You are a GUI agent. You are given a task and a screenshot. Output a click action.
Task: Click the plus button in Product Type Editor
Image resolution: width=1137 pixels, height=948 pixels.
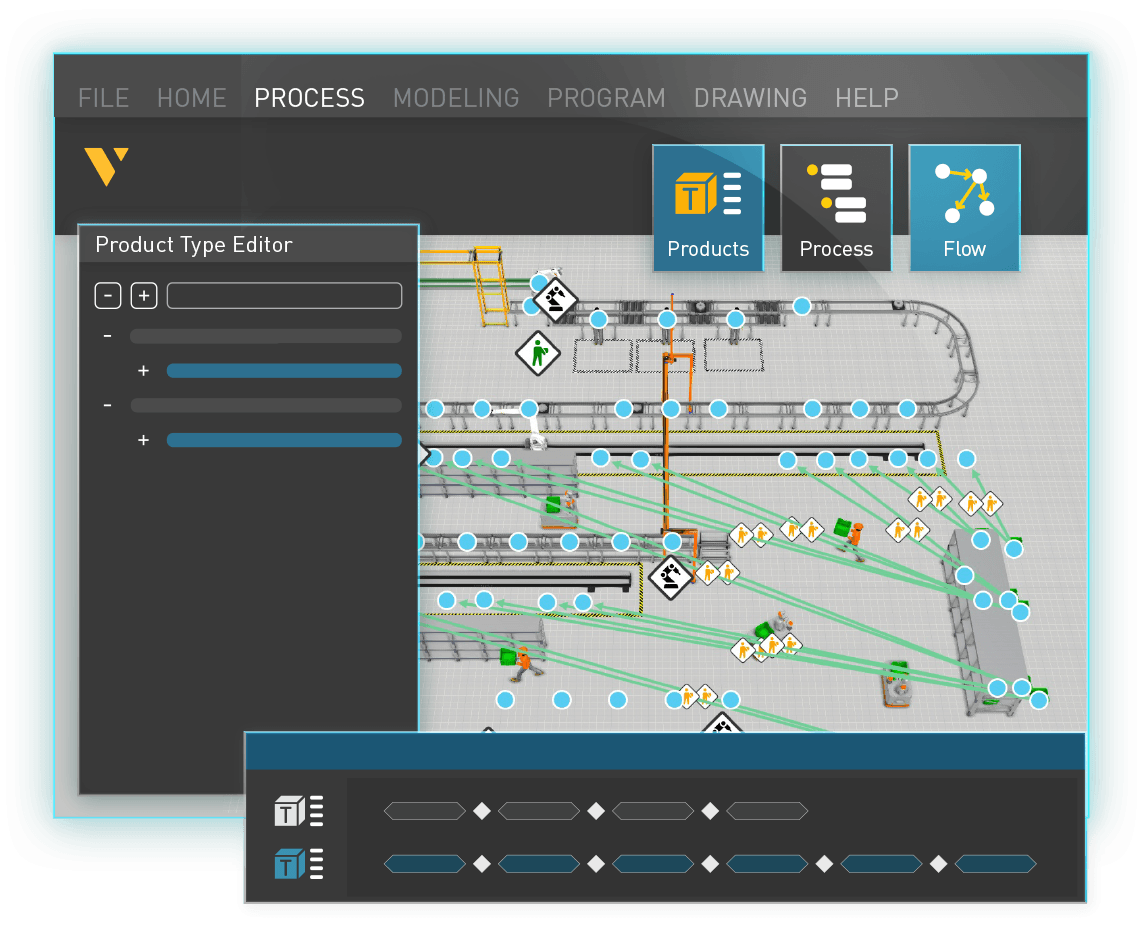144,296
